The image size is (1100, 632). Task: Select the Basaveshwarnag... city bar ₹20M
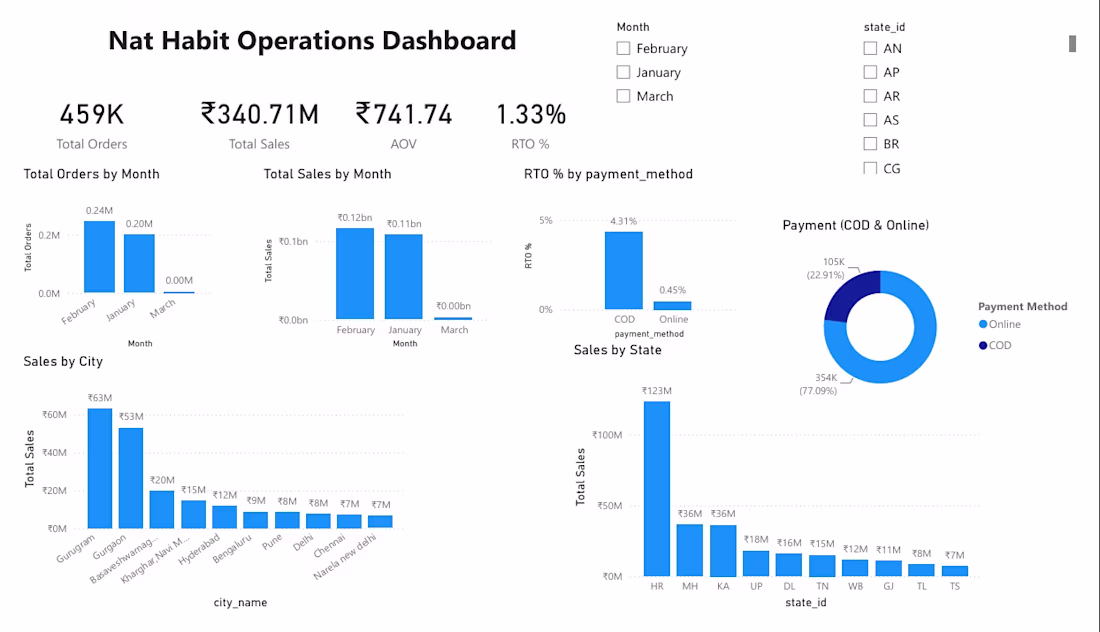(162, 509)
